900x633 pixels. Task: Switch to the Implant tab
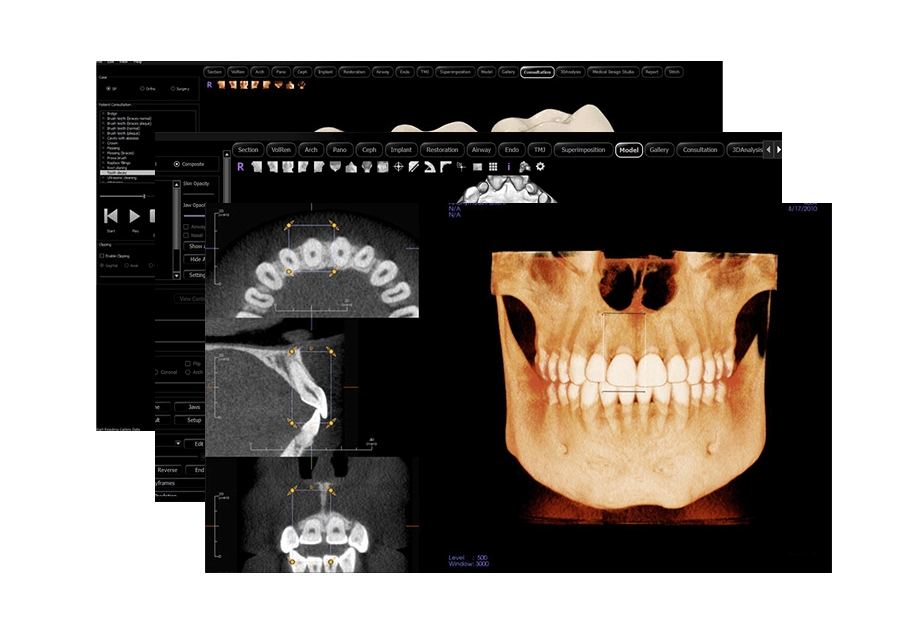pos(401,150)
